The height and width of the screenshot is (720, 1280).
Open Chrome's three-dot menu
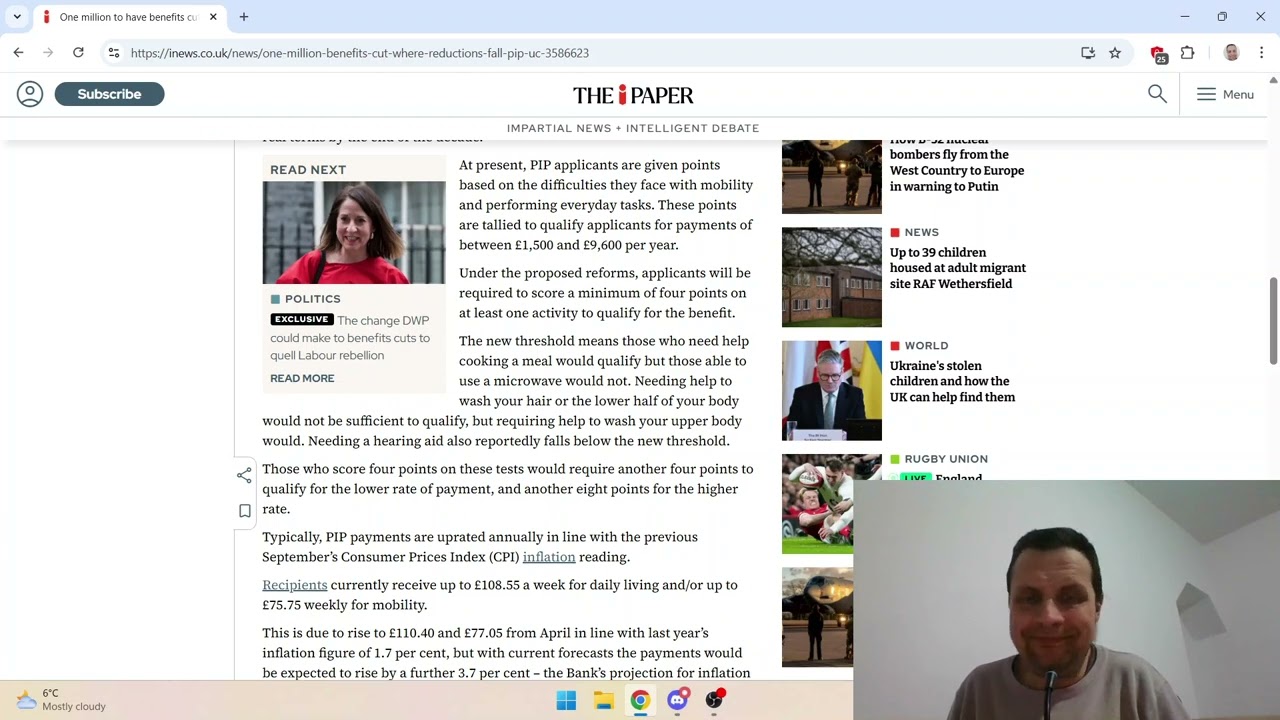(1261, 53)
